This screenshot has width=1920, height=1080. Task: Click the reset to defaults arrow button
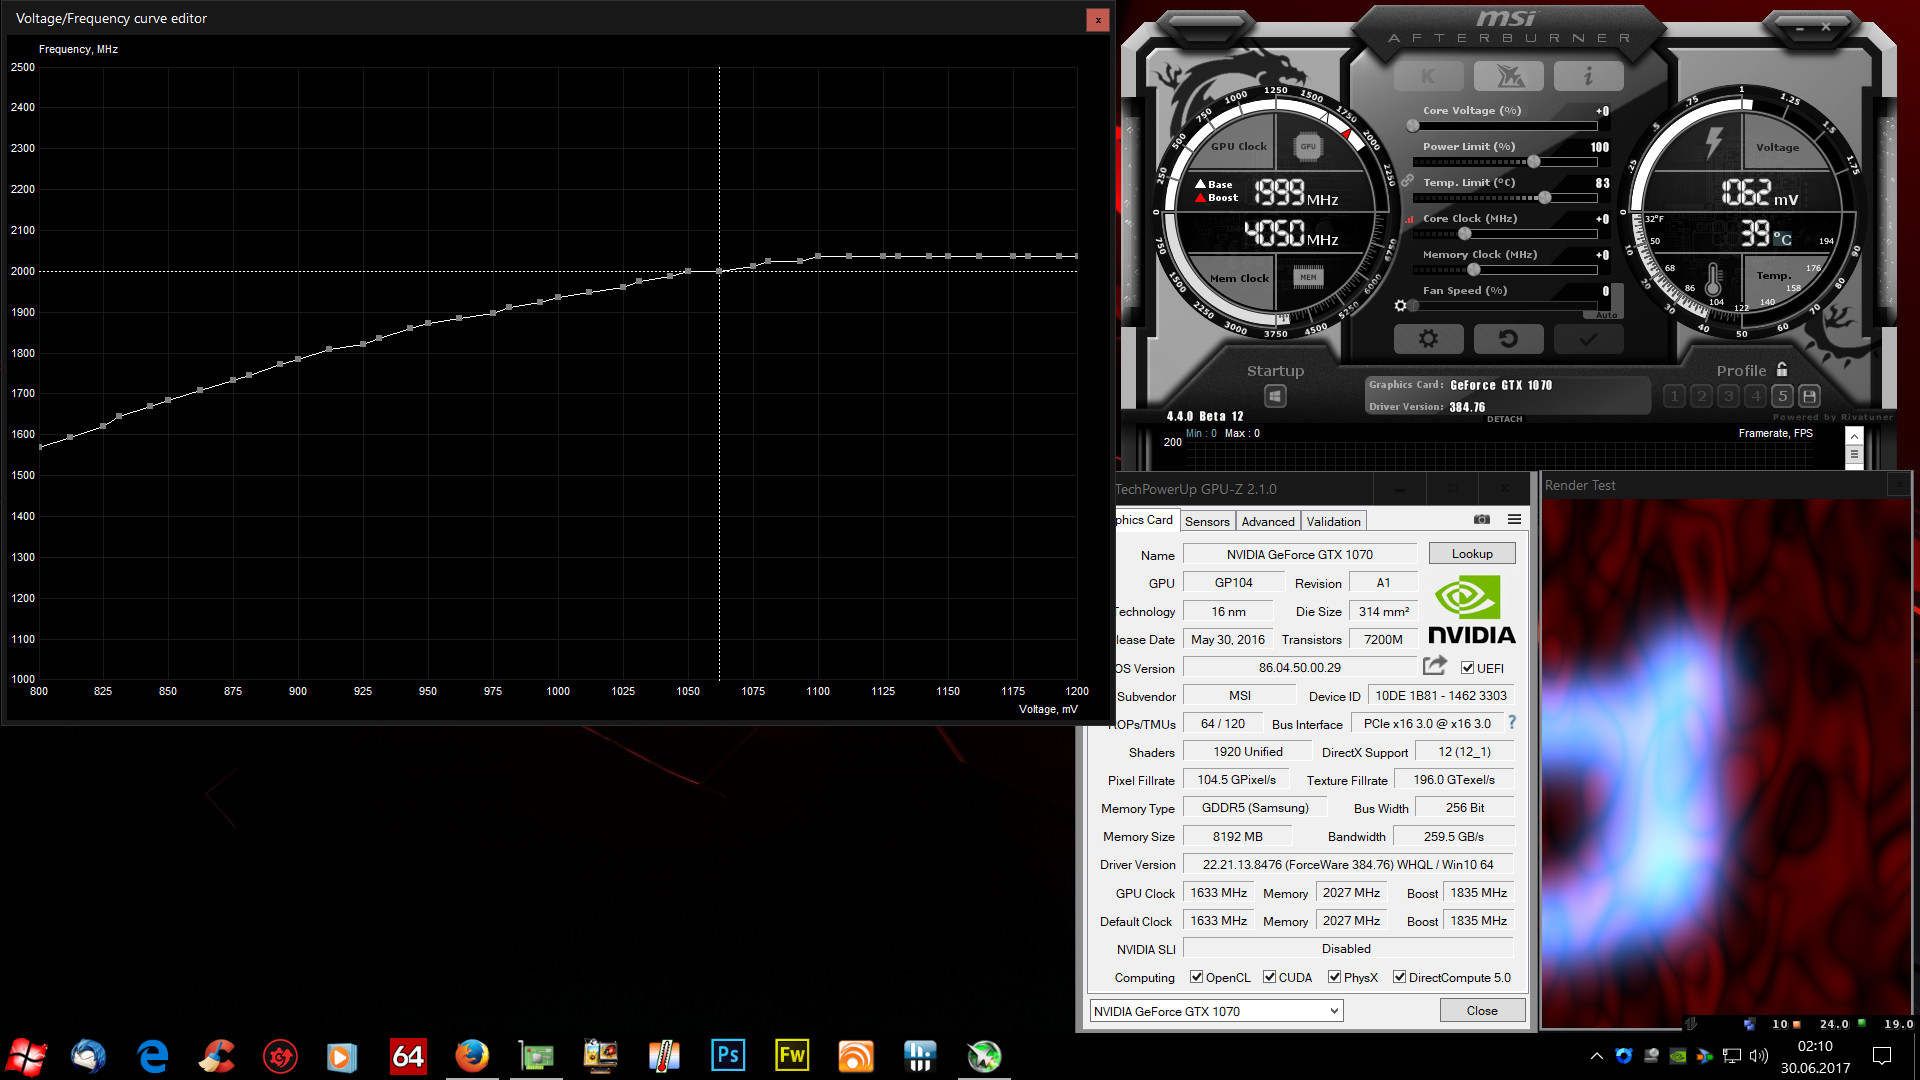(1508, 339)
